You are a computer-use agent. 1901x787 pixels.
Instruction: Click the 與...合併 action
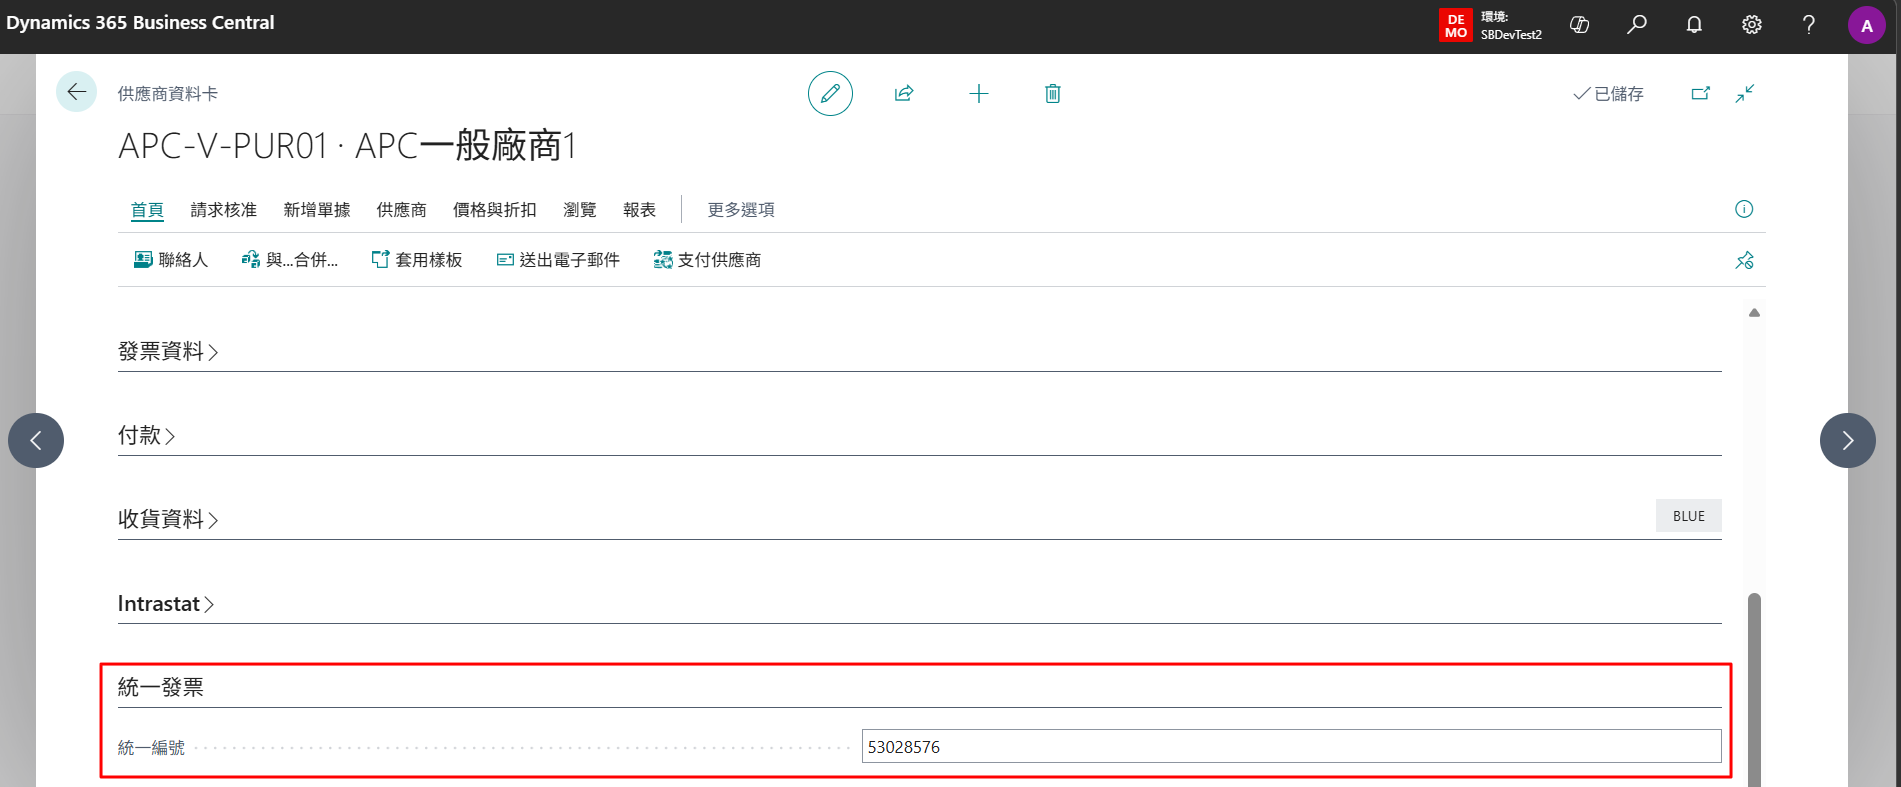[290, 260]
